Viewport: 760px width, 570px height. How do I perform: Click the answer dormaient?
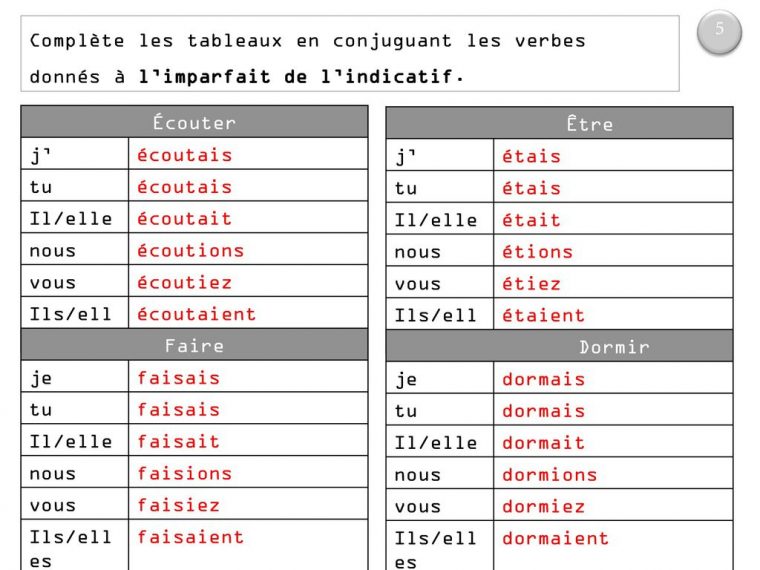555,539
